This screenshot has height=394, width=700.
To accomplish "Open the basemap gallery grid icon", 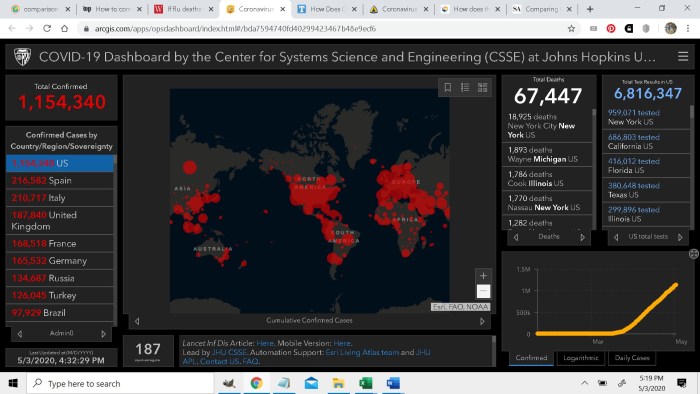I will click(x=483, y=87).
